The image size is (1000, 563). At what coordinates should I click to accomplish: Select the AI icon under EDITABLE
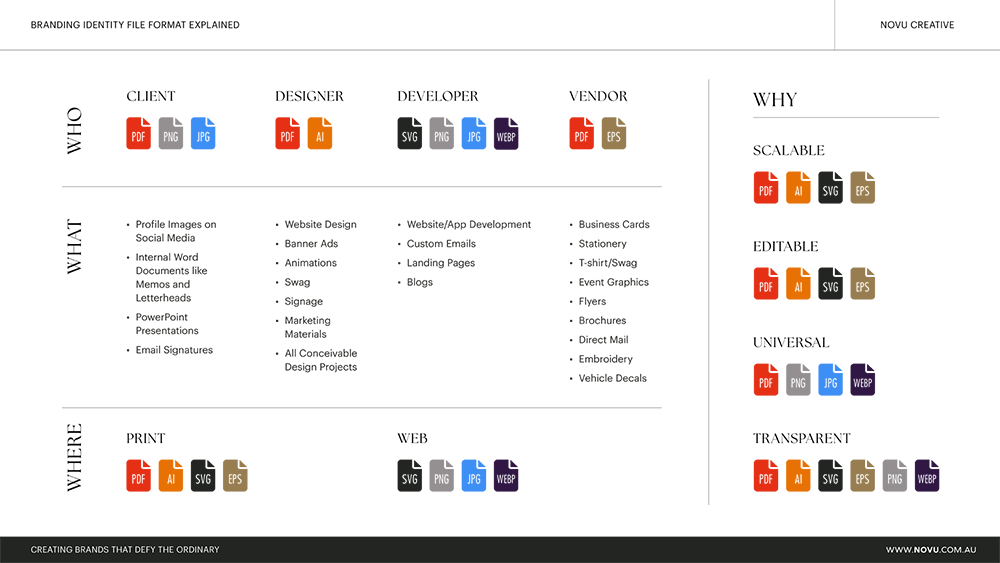[798, 284]
